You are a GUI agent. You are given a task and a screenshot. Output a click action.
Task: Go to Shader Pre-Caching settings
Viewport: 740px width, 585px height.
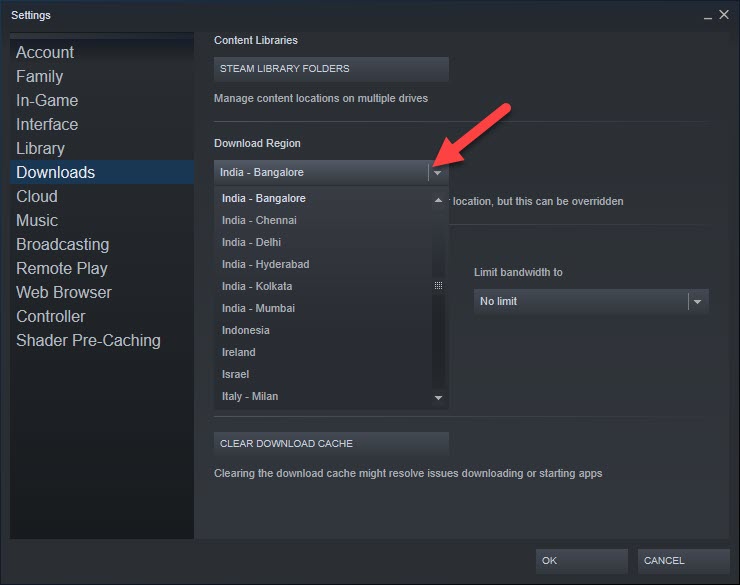(88, 340)
